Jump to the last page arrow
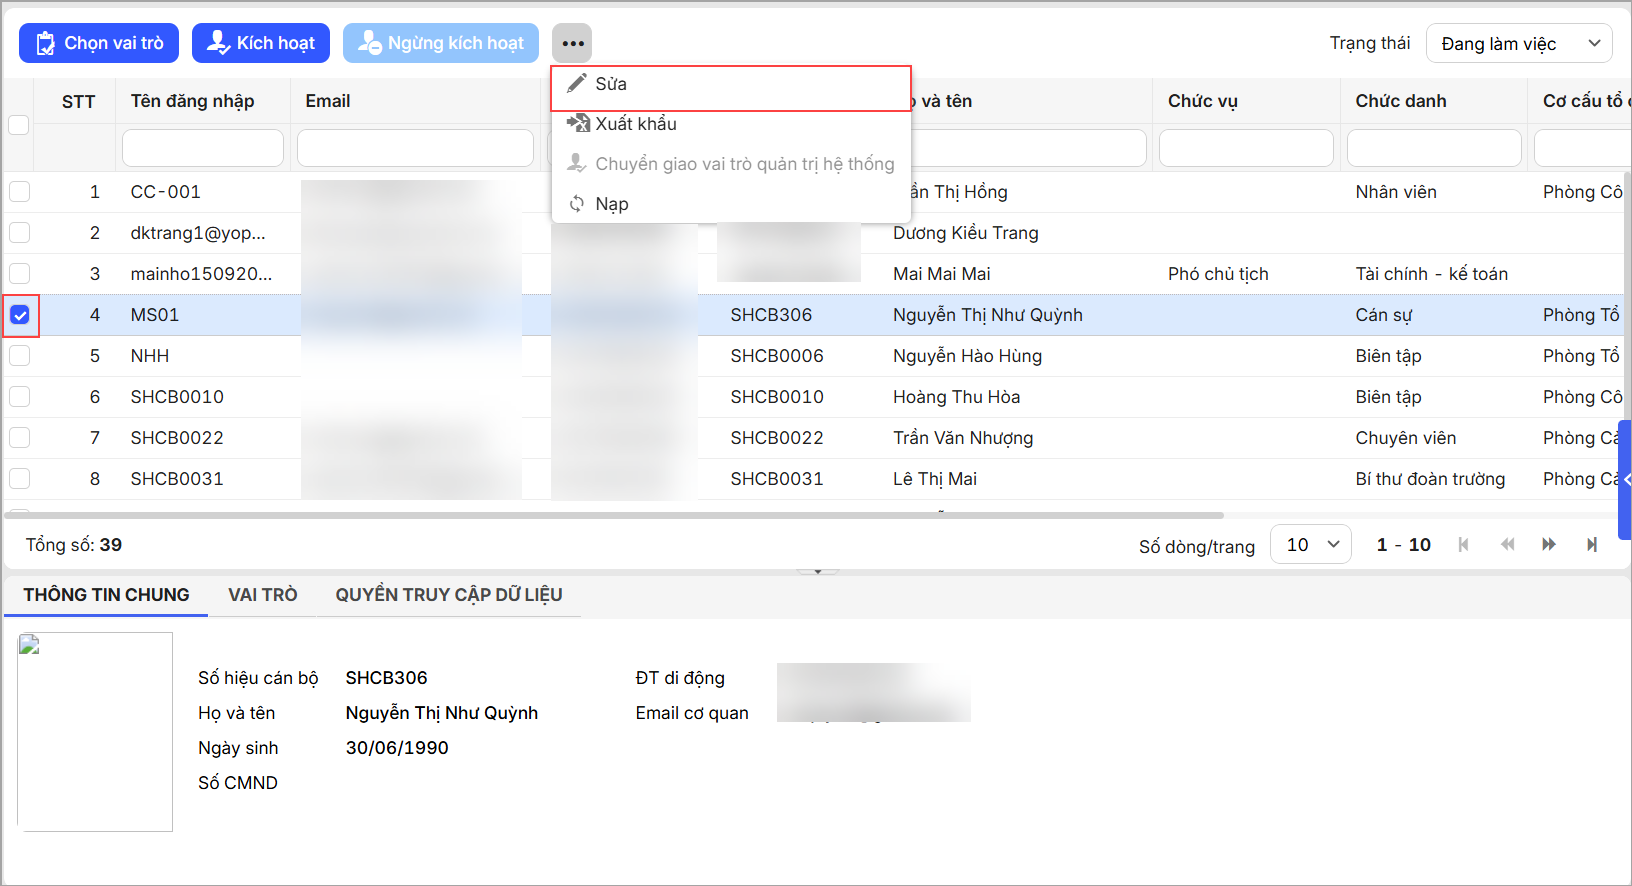 (1591, 545)
